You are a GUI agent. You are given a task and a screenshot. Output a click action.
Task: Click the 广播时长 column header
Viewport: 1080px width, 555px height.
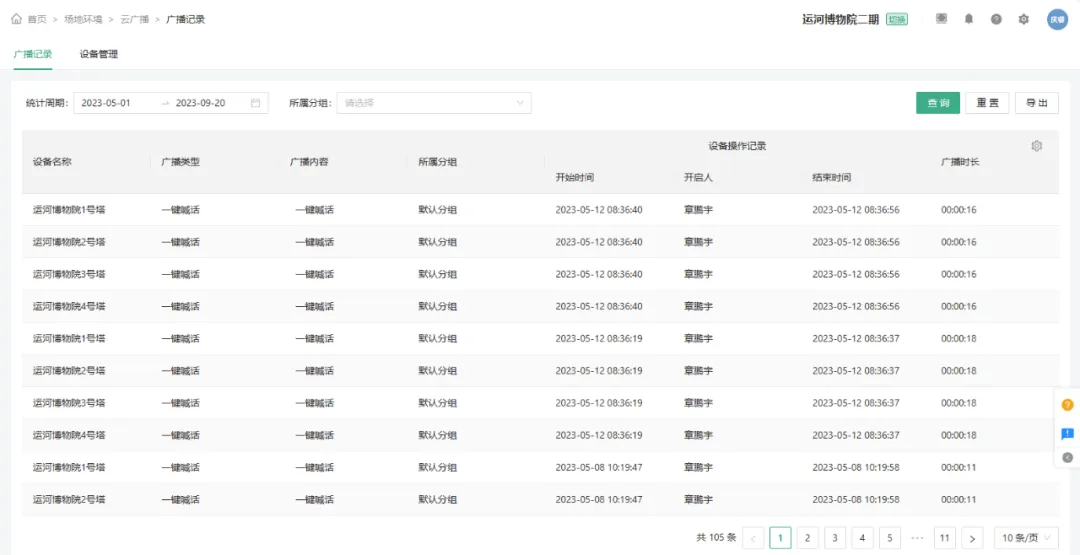[960, 162]
